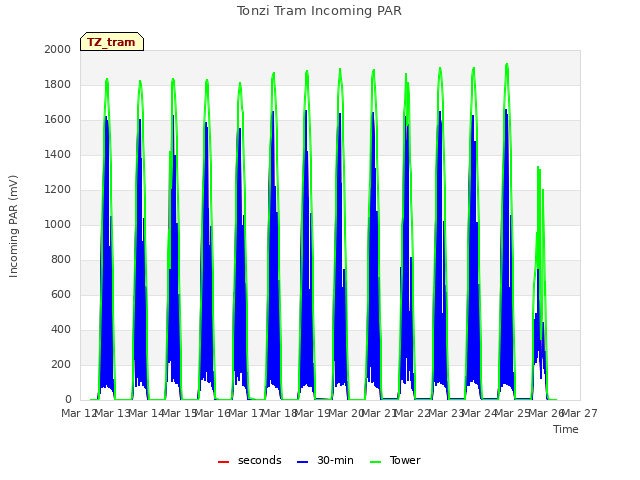Click the red seconds legend swatch
Screen dimensions: 640x480
[x=224, y=462]
